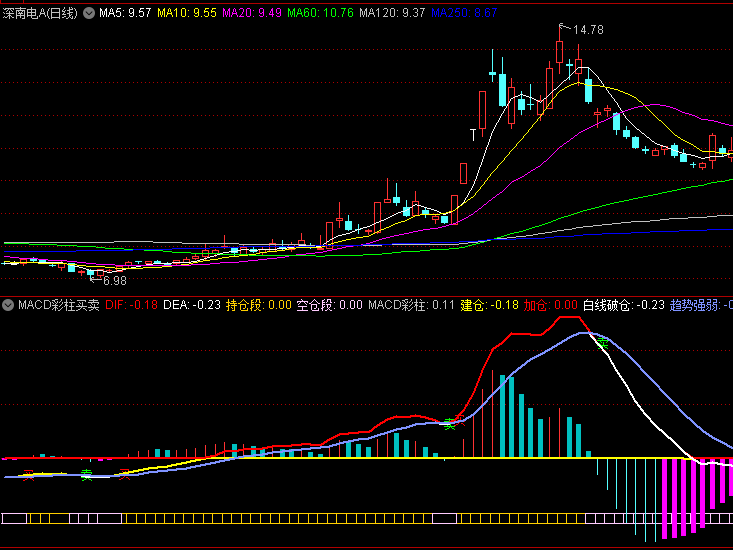Click the 6.98 low price marker
Viewport: 733px width, 550px height.
(114, 281)
